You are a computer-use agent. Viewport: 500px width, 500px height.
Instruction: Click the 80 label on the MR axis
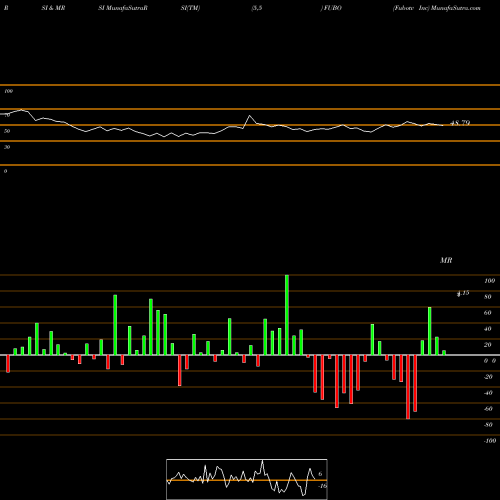pos(488,297)
